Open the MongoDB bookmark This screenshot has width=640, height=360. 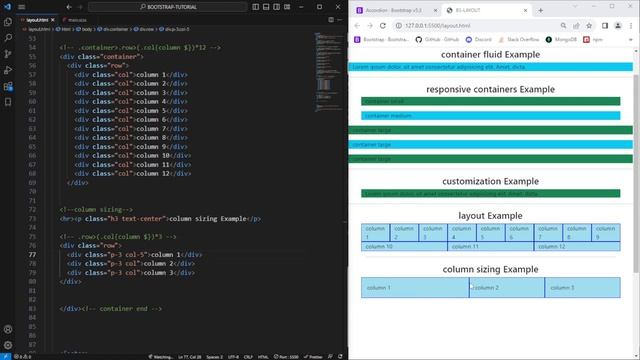(561, 40)
